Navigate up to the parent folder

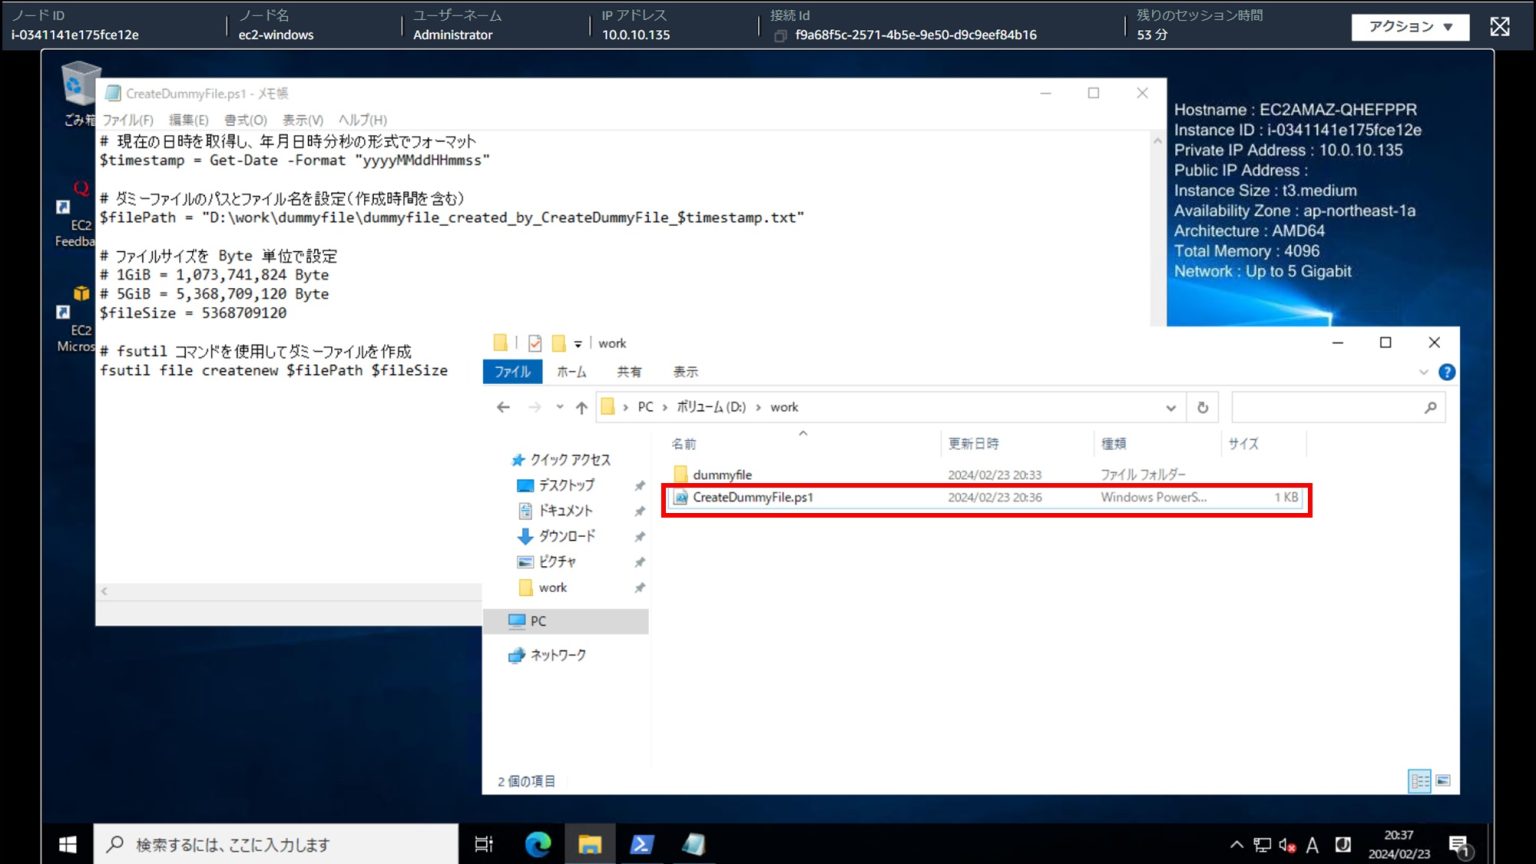(x=581, y=407)
